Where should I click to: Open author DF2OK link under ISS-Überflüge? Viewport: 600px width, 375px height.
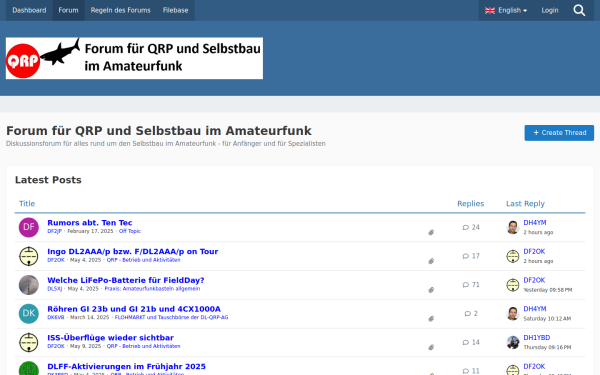56,346
